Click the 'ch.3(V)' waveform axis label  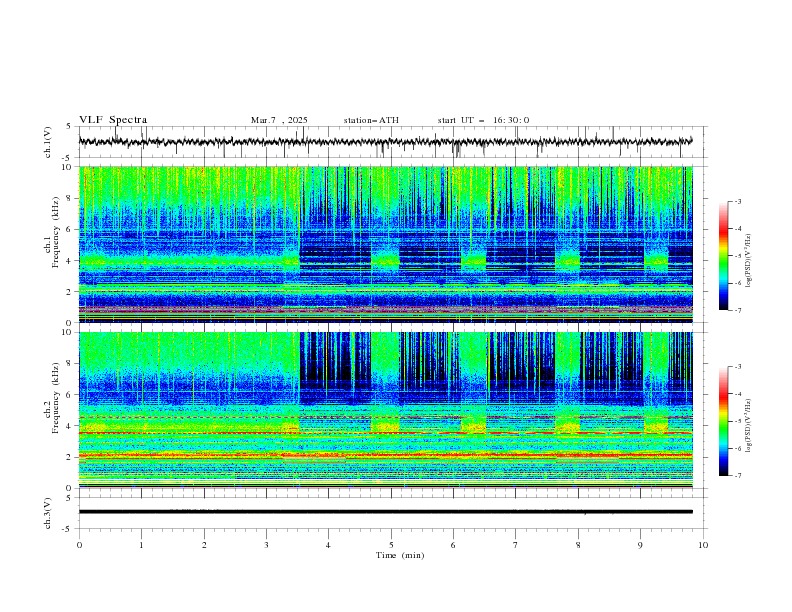[48, 513]
